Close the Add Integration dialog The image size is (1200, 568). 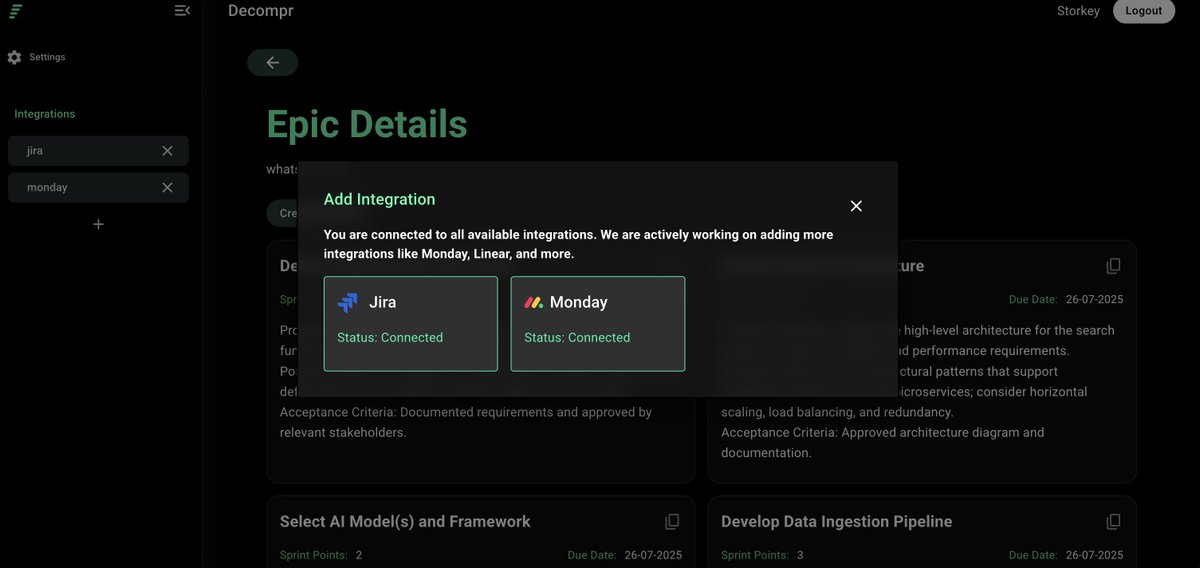click(x=856, y=206)
